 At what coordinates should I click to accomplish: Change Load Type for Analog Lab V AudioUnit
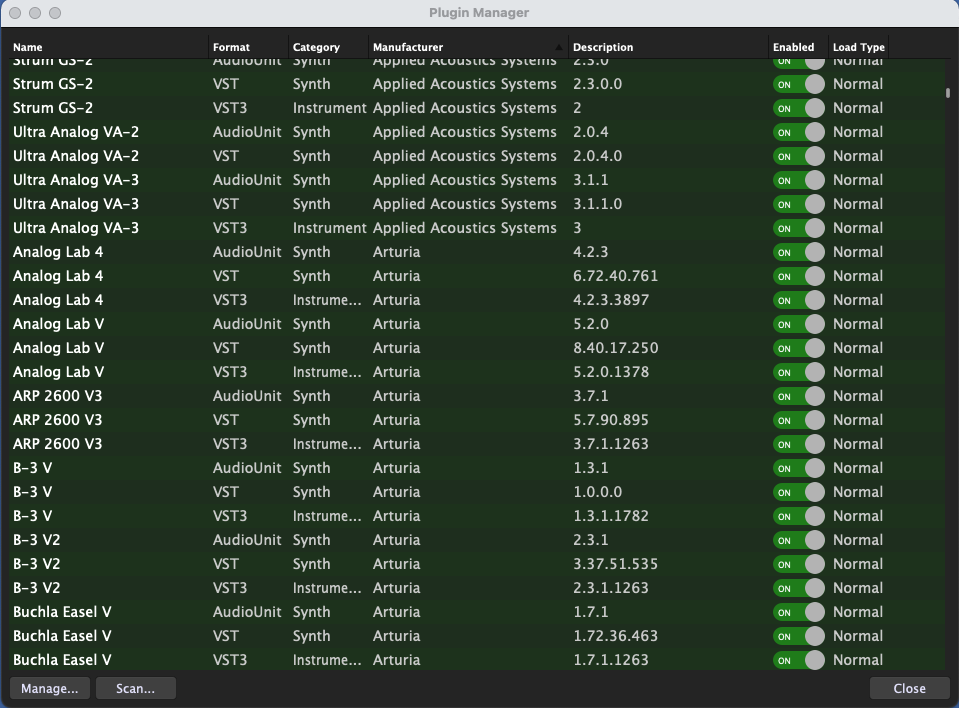point(857,324)
